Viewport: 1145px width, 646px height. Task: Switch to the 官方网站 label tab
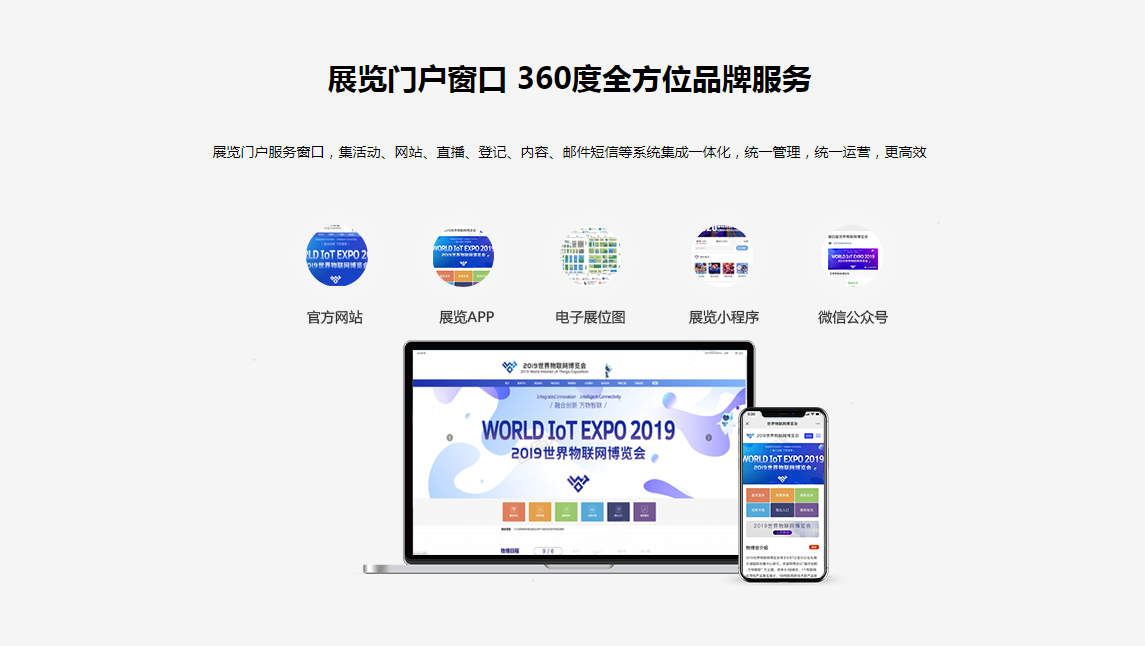click(x=334, y=318)
